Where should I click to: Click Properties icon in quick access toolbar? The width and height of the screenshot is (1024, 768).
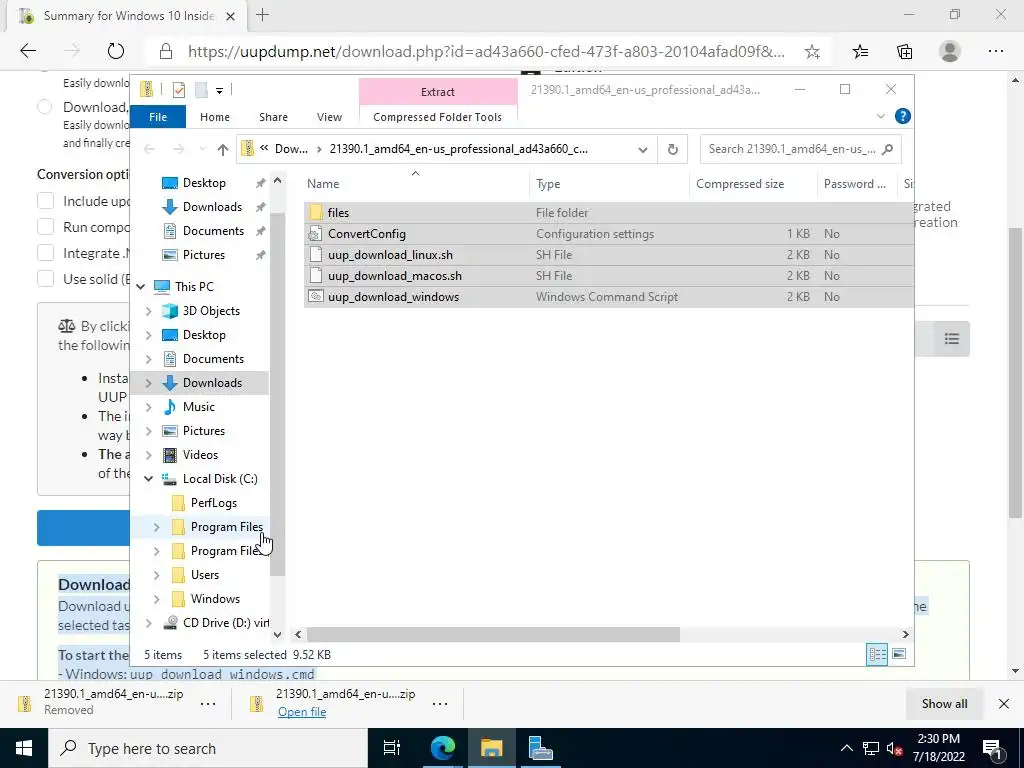point(178,90)
